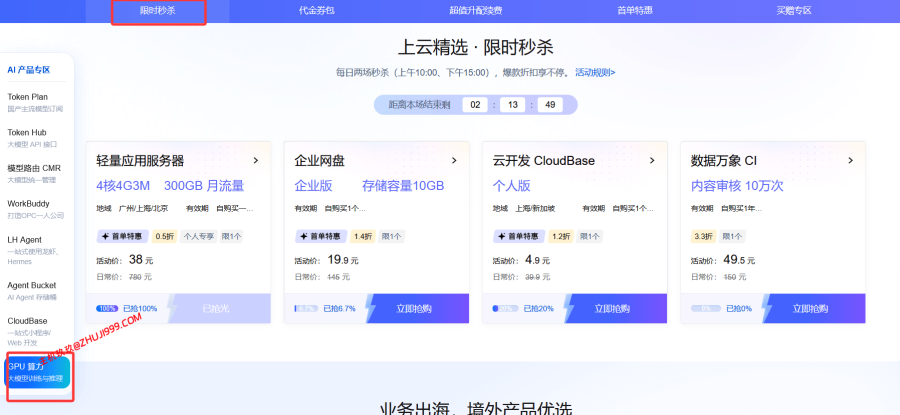This screenshot has height=415, width=900.
Task: Expand the 云开发 CloudBase card arrow
Action: click(652, 161)
